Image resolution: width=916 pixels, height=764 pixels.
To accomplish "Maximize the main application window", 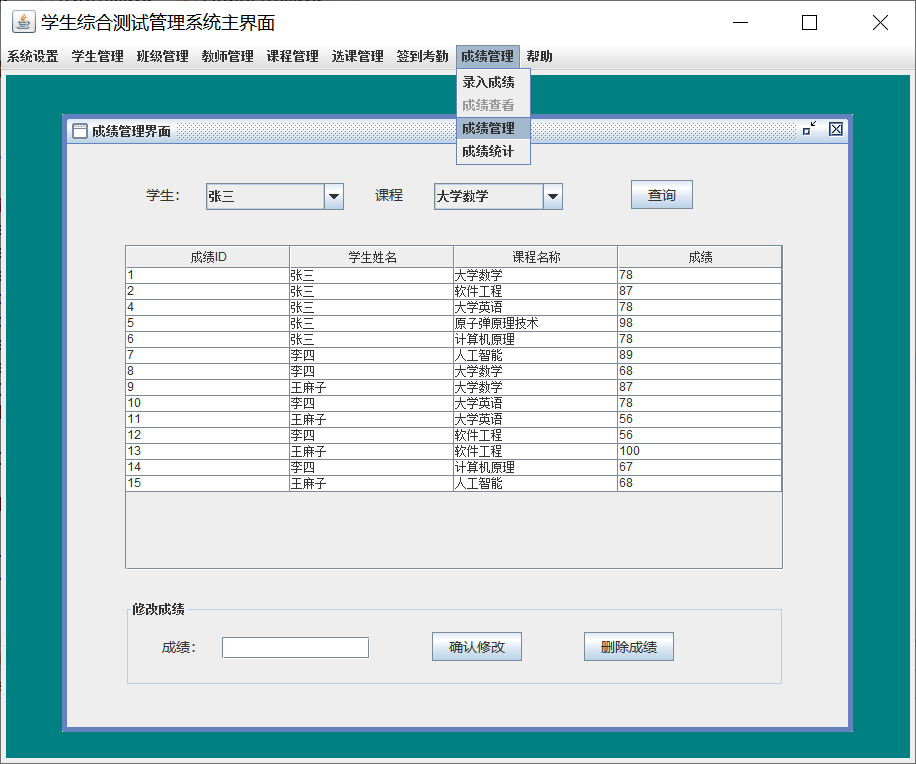I will pos(809,23).
